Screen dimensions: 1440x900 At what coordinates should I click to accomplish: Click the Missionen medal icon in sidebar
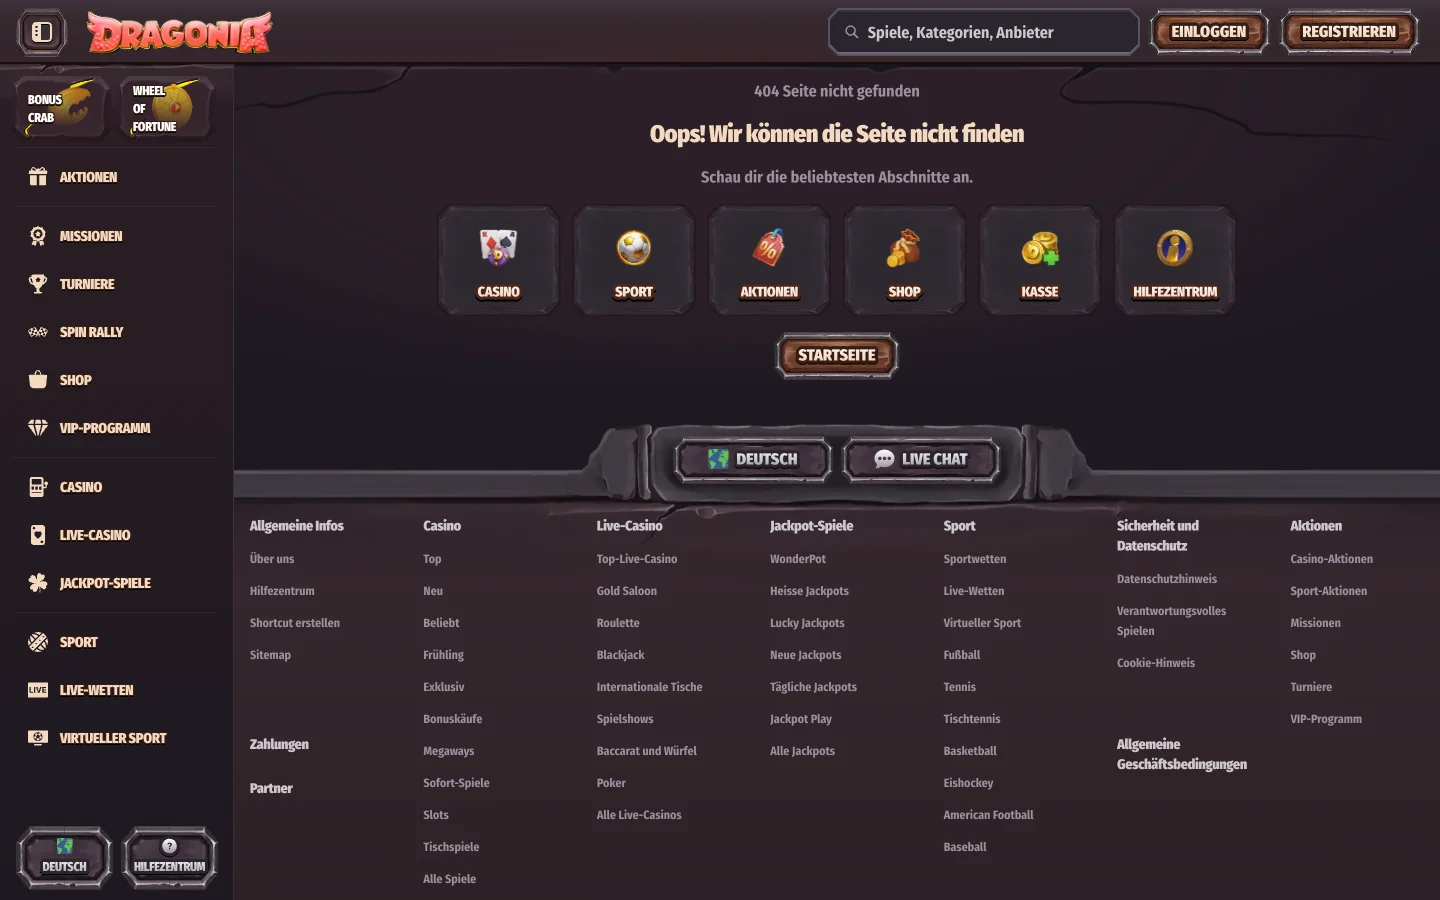38,236
